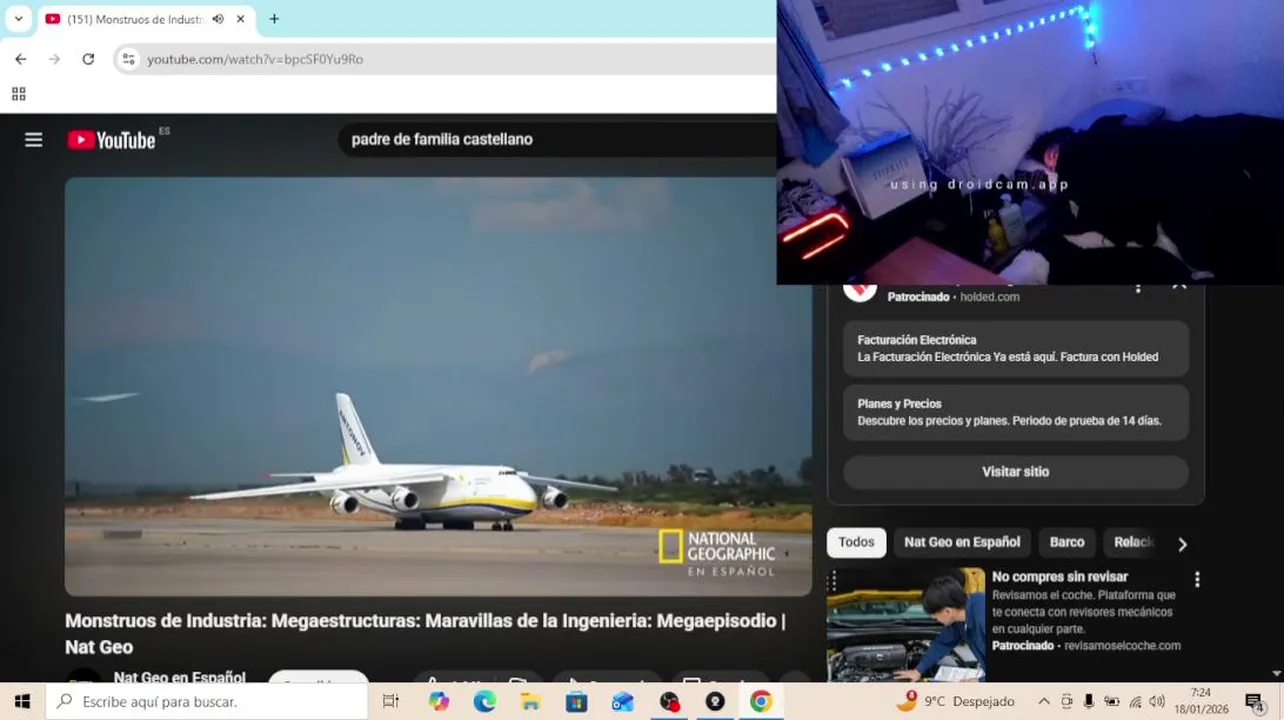
Task: Open Microsoft Edge from the taskbar
Action: click(485, 702)
